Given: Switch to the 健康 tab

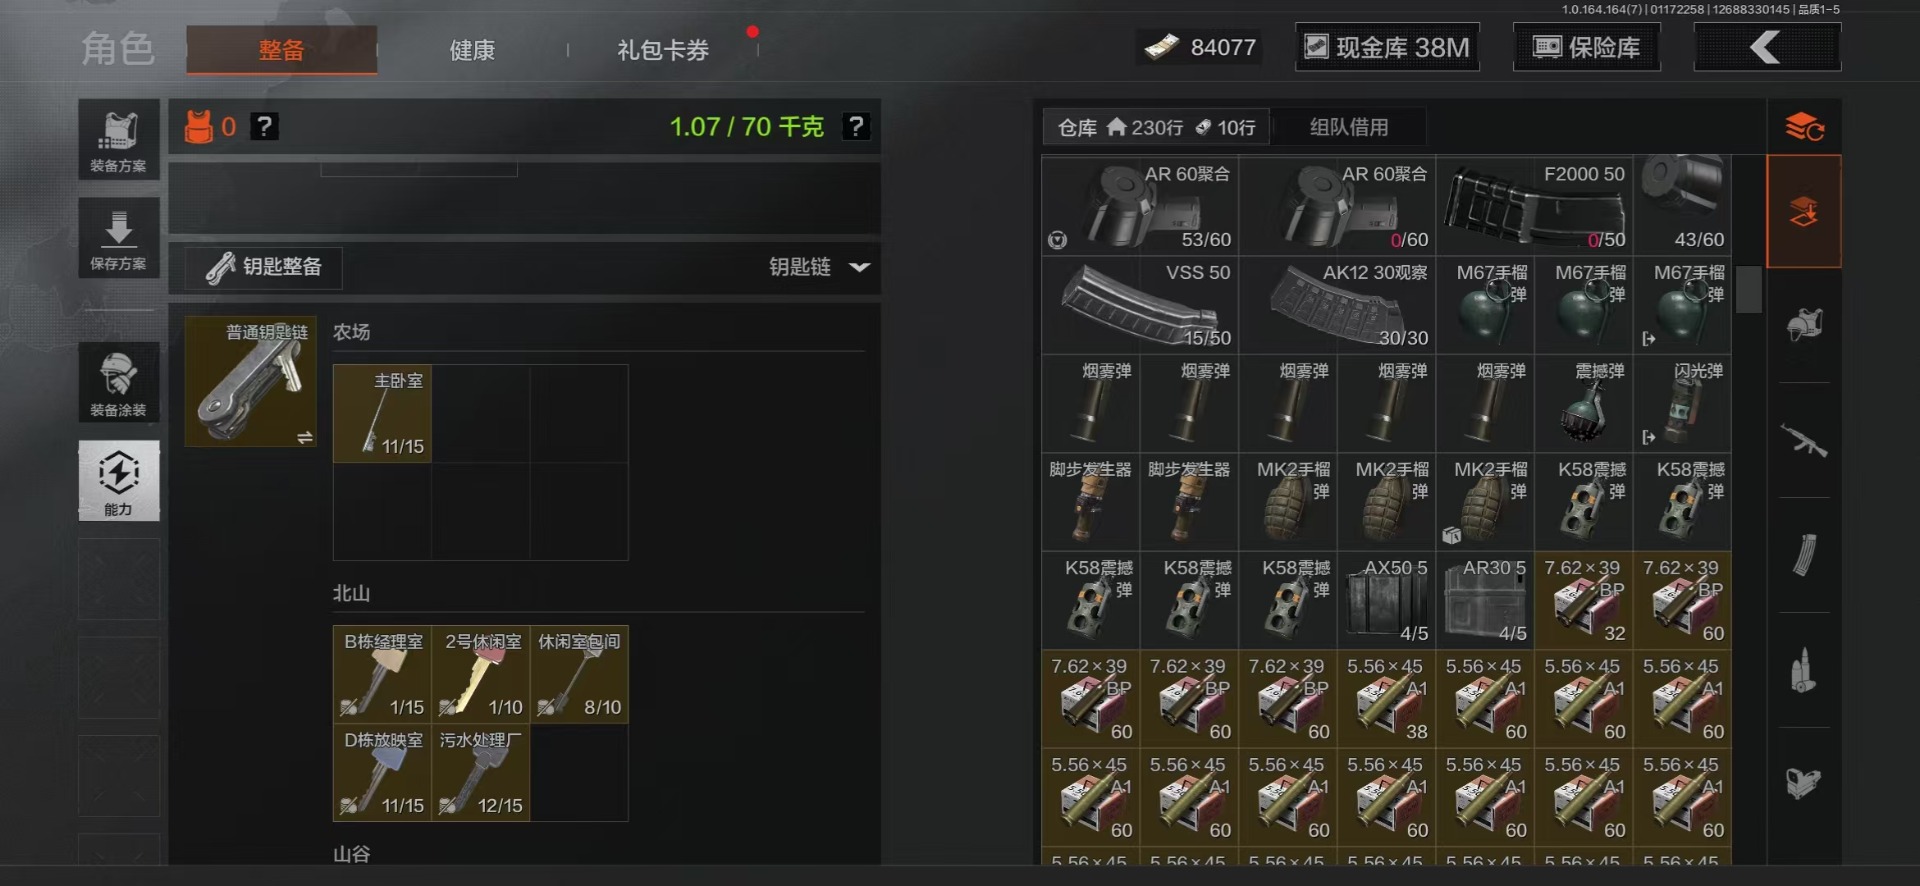Looking at the screenshot, I should 472,50.
